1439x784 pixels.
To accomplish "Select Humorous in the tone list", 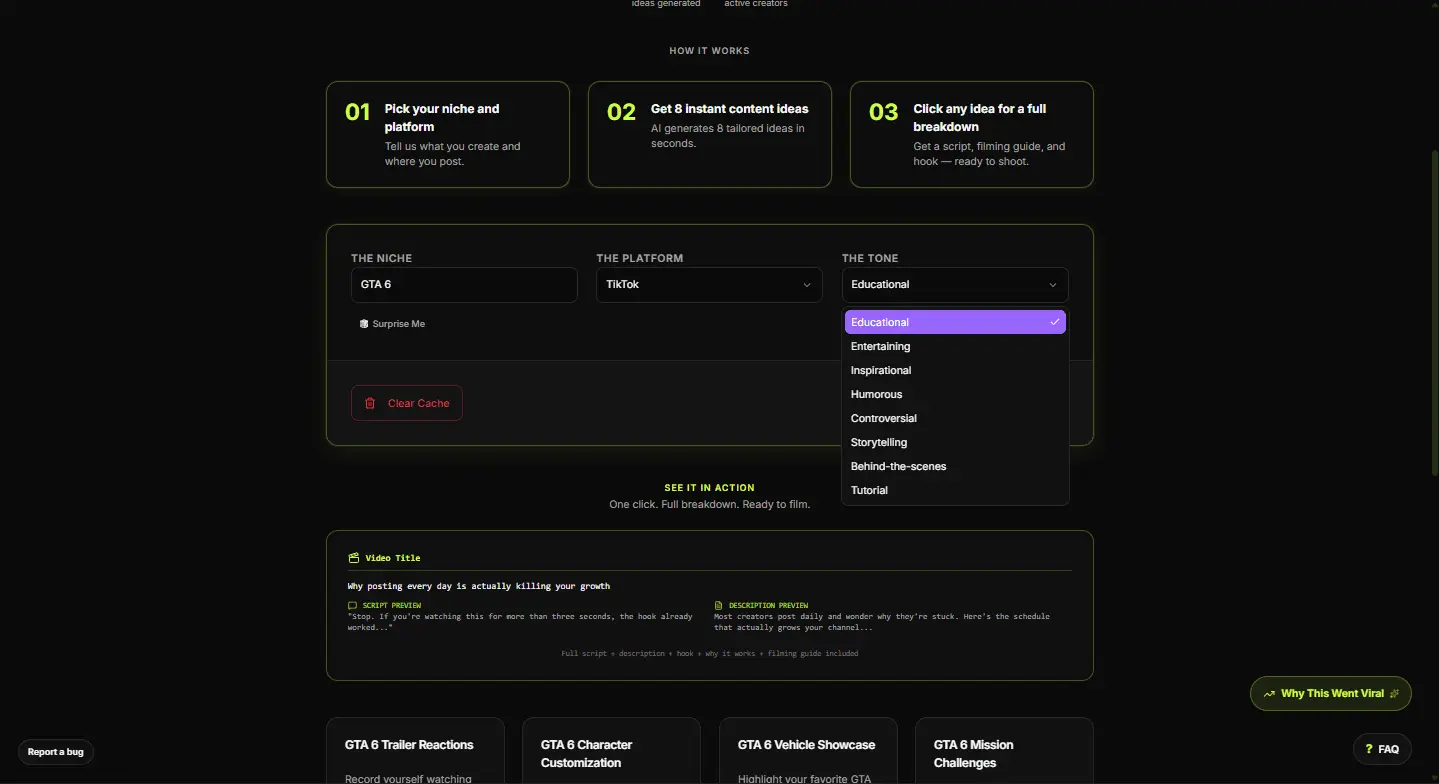I will pos(955,394).
